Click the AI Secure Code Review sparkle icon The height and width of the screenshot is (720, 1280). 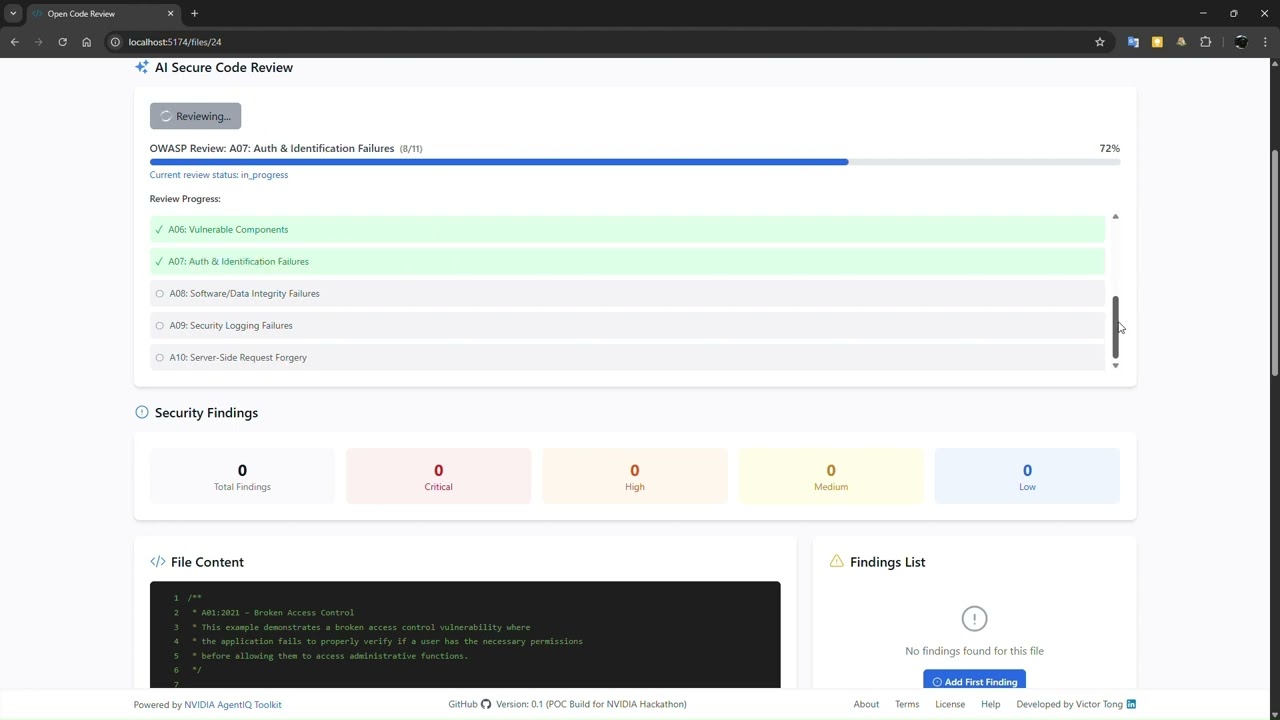pyautogui.click(x=142, y=67)
